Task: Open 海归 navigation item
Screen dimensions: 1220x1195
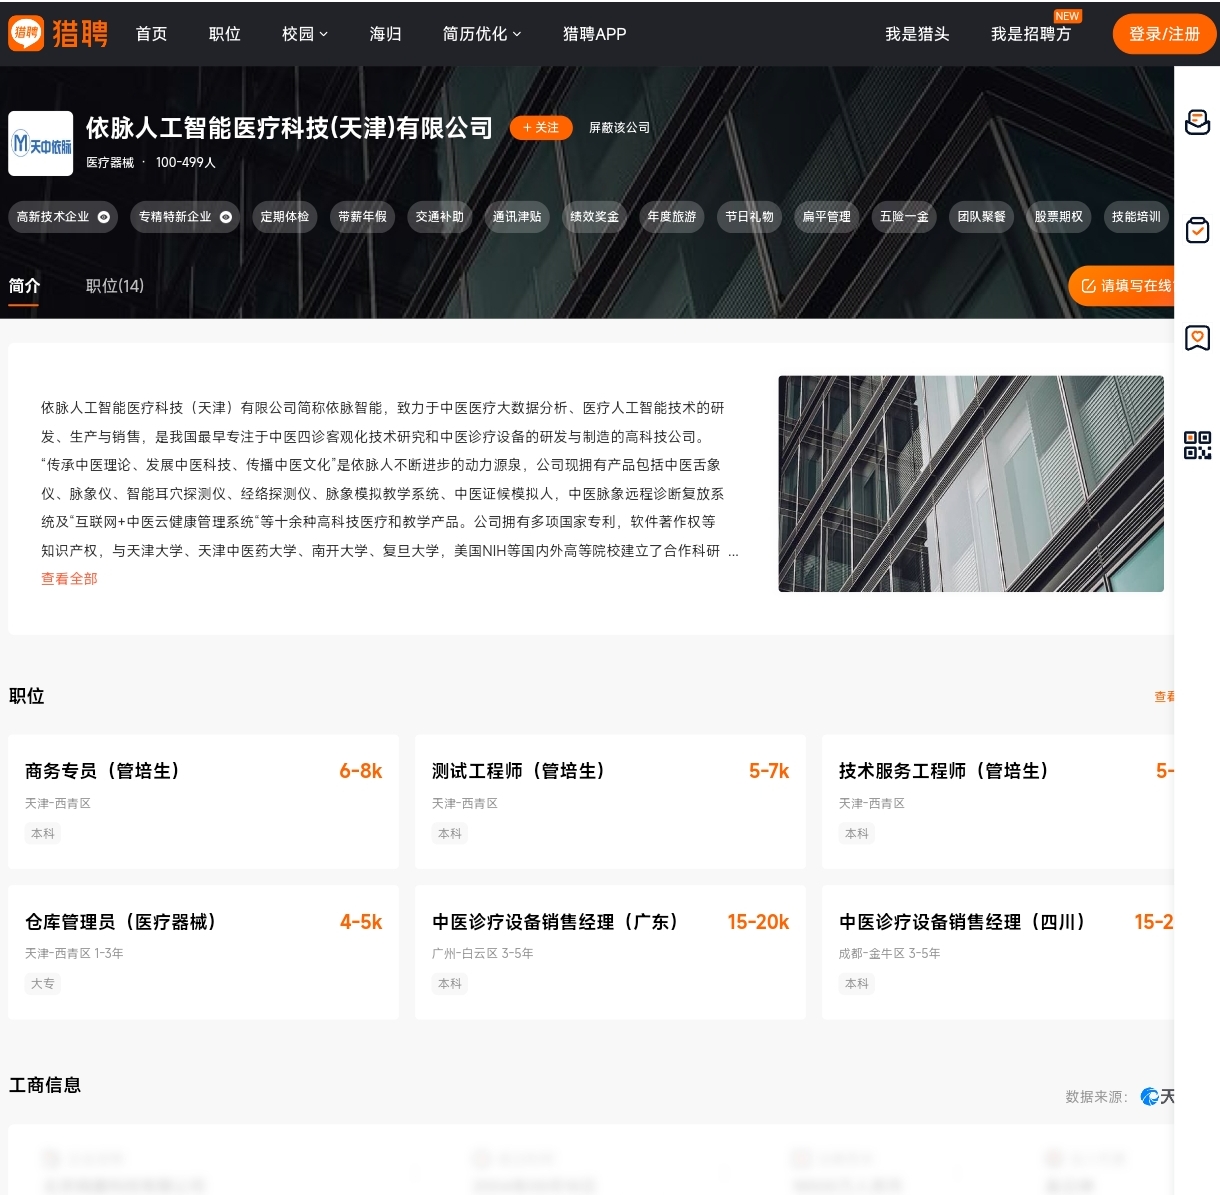Action: point(385,34)
